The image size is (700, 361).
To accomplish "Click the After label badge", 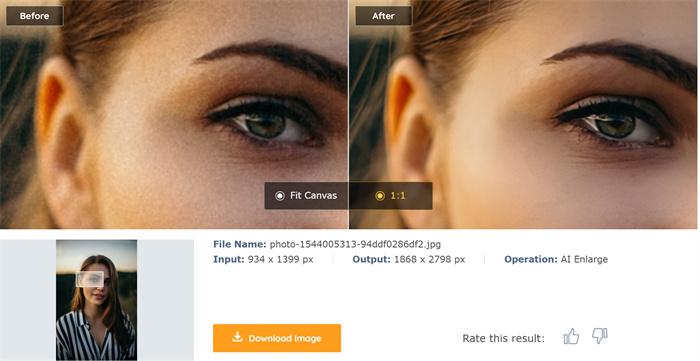I will coord(383,16).
